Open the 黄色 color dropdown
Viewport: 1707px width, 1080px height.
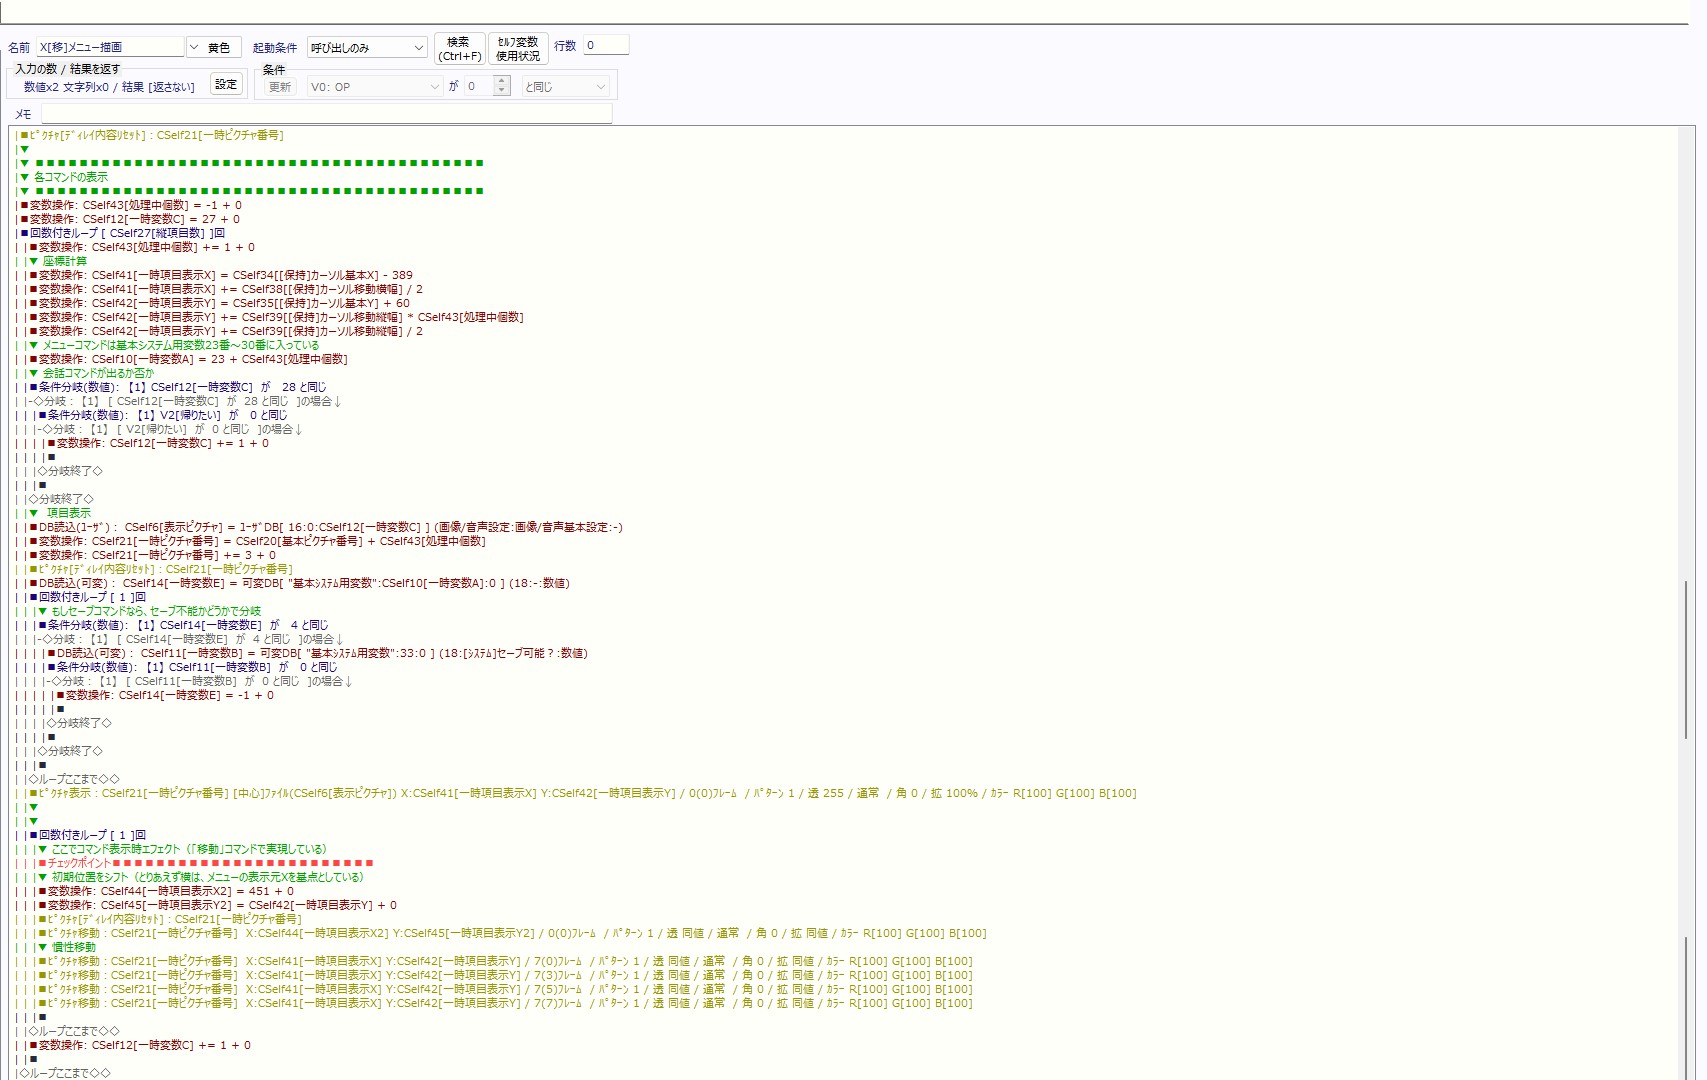pos(214,47)
